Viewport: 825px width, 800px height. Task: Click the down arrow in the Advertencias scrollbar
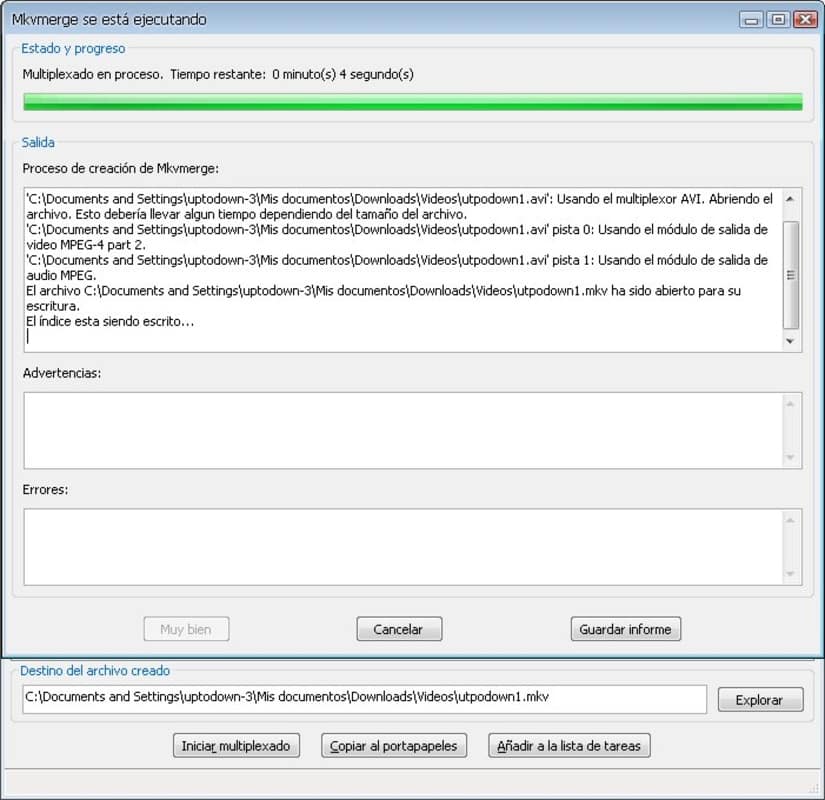coord(791,457)
